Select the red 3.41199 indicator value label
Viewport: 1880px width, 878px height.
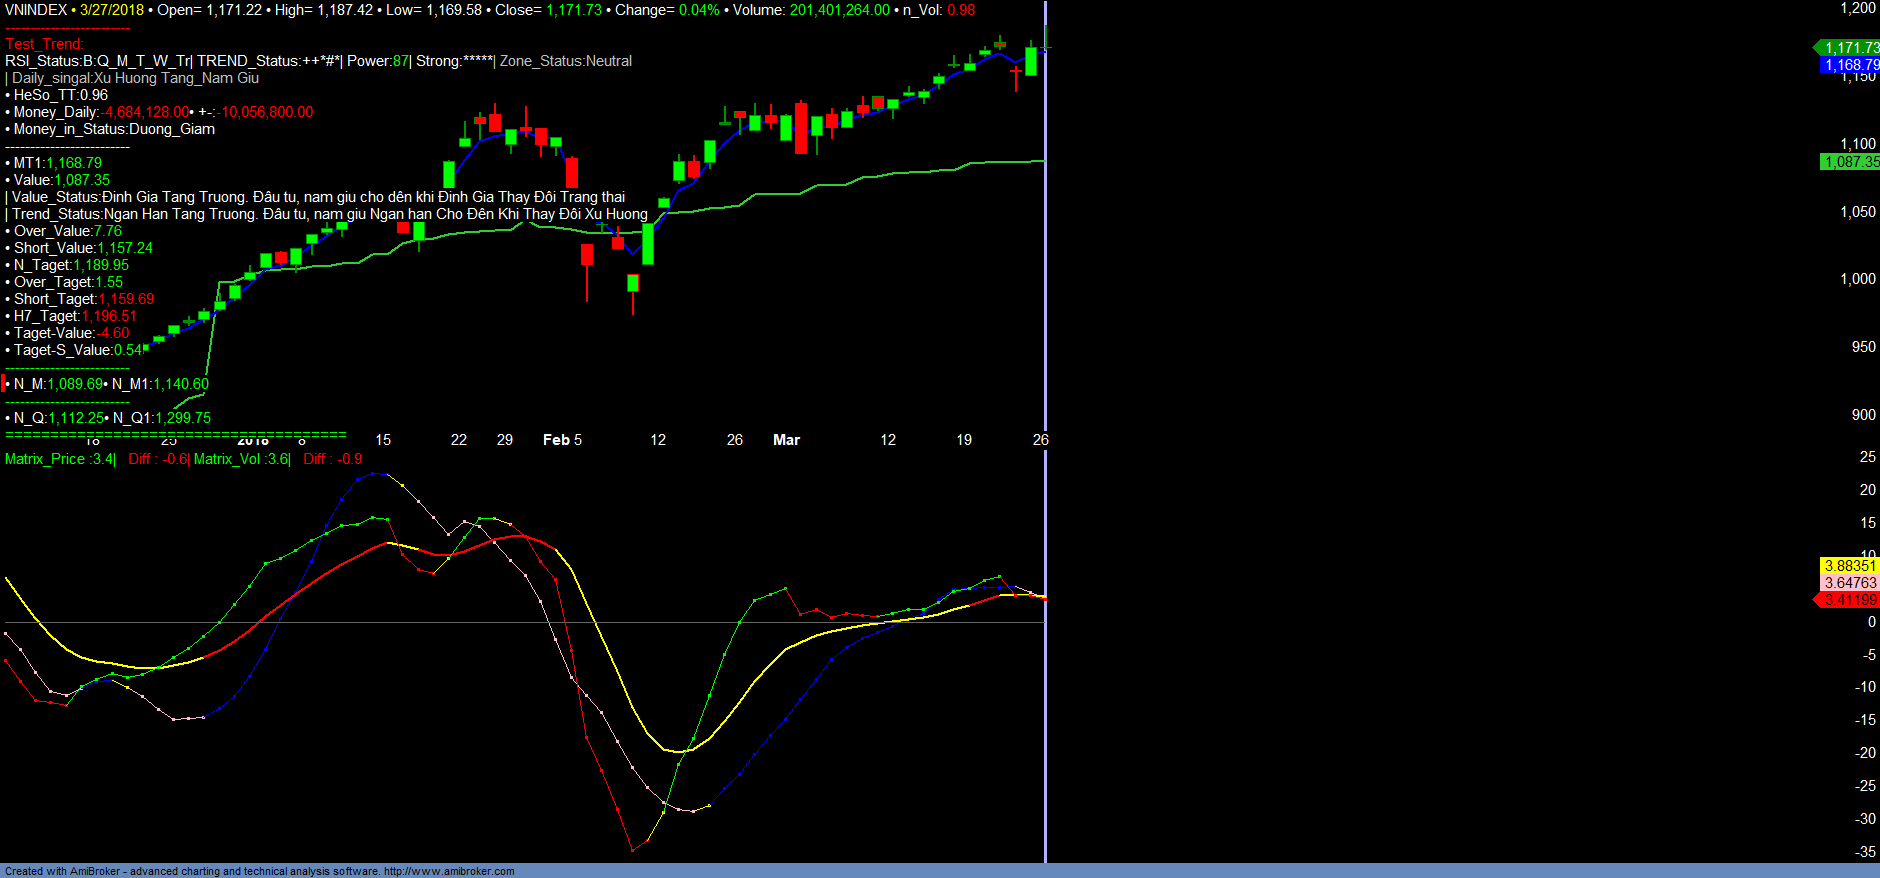coord(1850,600)
